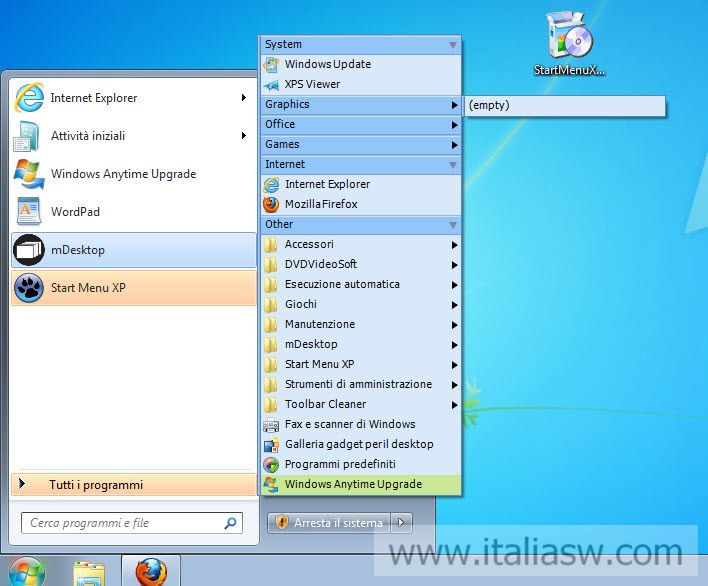Launch Fax e scanner di Windows icon
Image resolution: width=708 pixels, height=586 pixels.
(271, 424)
